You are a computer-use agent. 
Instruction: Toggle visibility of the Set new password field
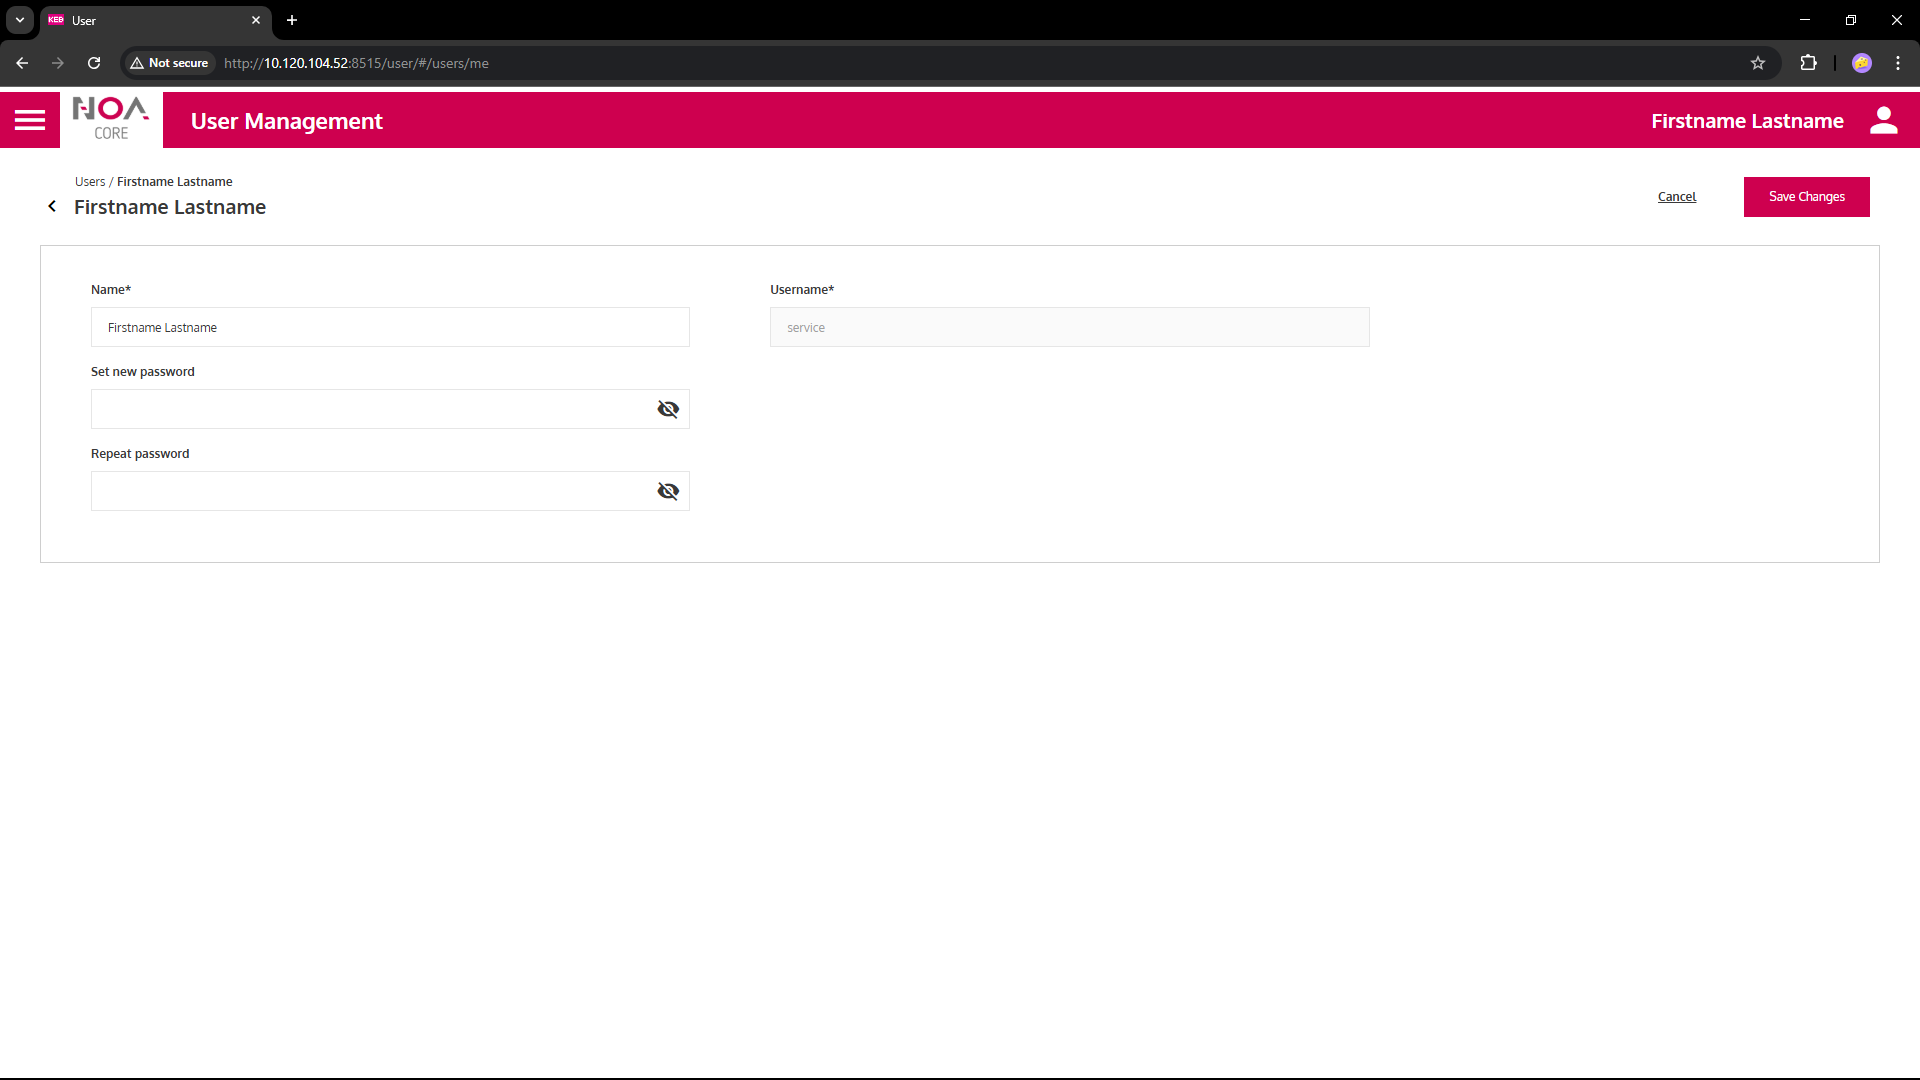668,409
